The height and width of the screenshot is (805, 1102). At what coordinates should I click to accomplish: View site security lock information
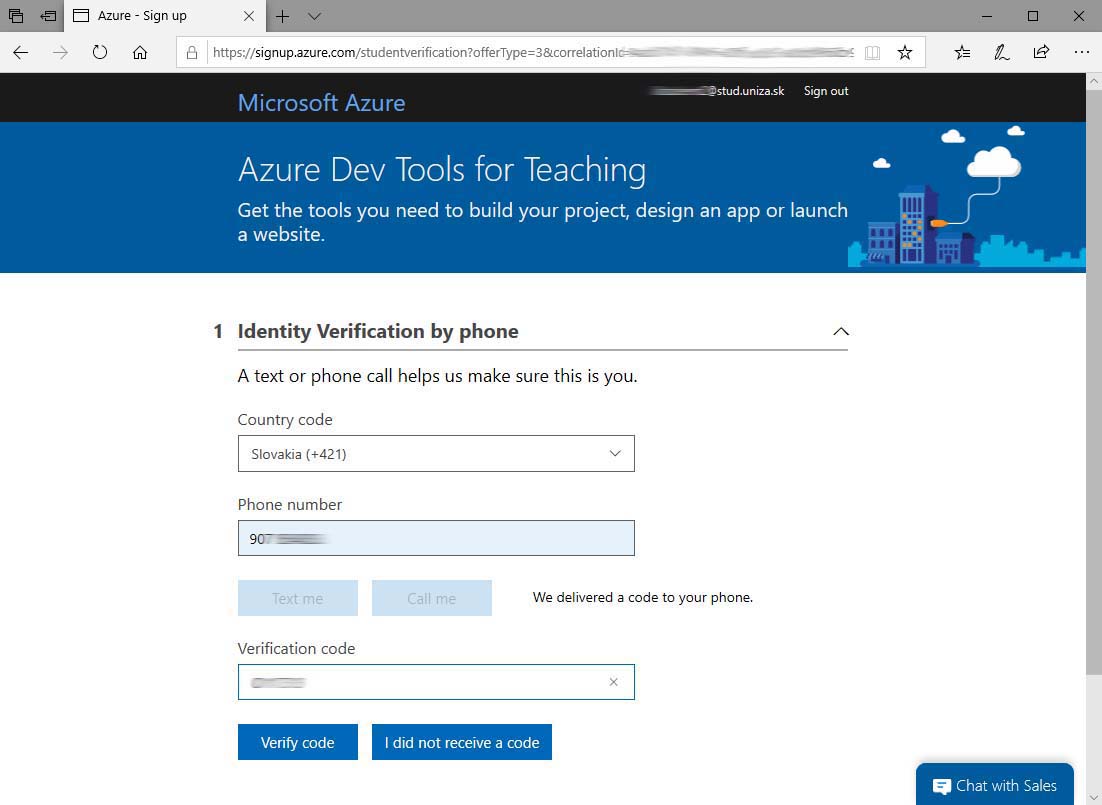[x=192, y=52]
